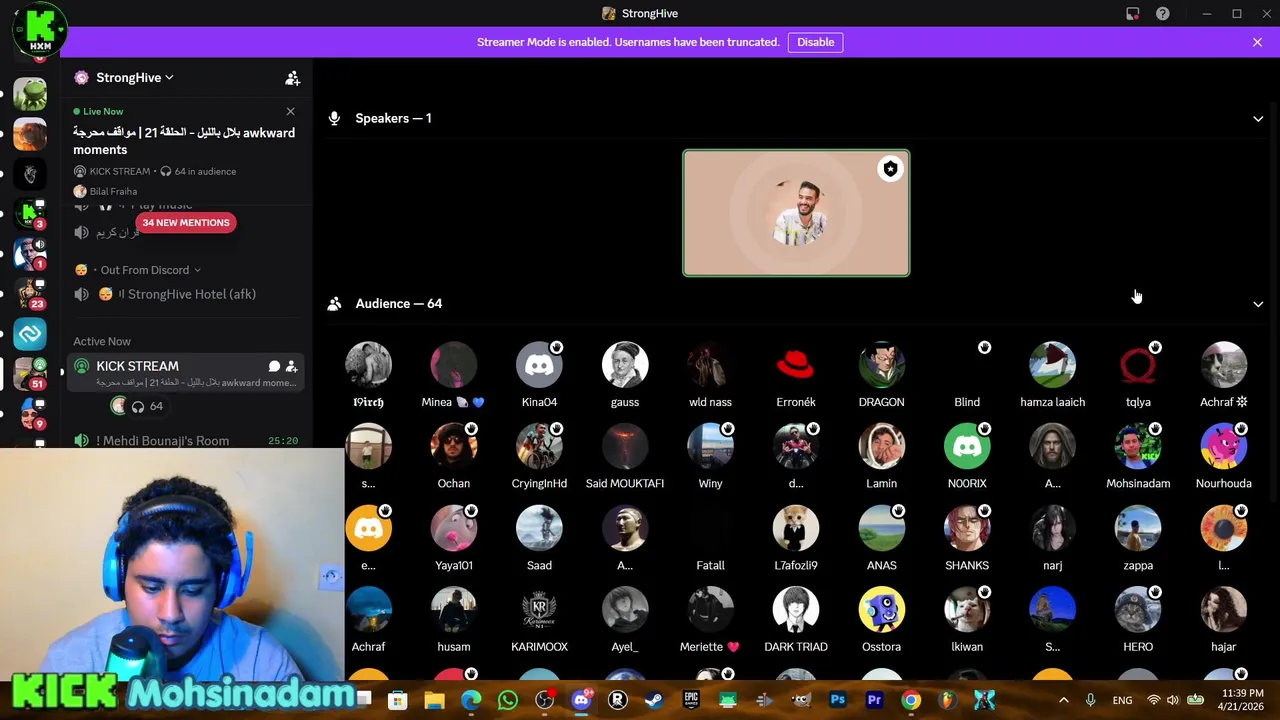Click audience member DRAGON
The height and width of the screenshot is (720, 1280).
coord(881,376)
